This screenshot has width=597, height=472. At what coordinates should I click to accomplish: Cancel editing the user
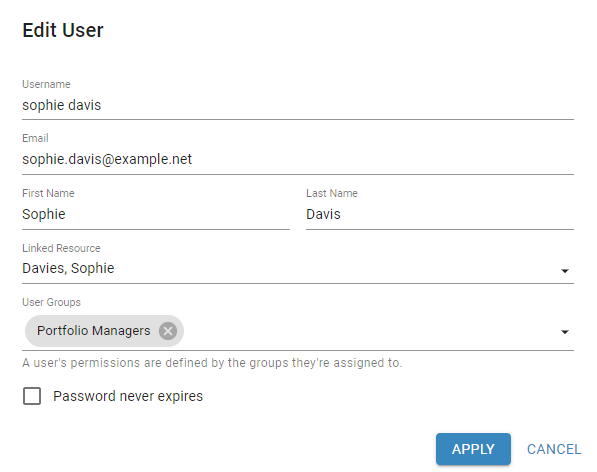(x=554, y=449)
